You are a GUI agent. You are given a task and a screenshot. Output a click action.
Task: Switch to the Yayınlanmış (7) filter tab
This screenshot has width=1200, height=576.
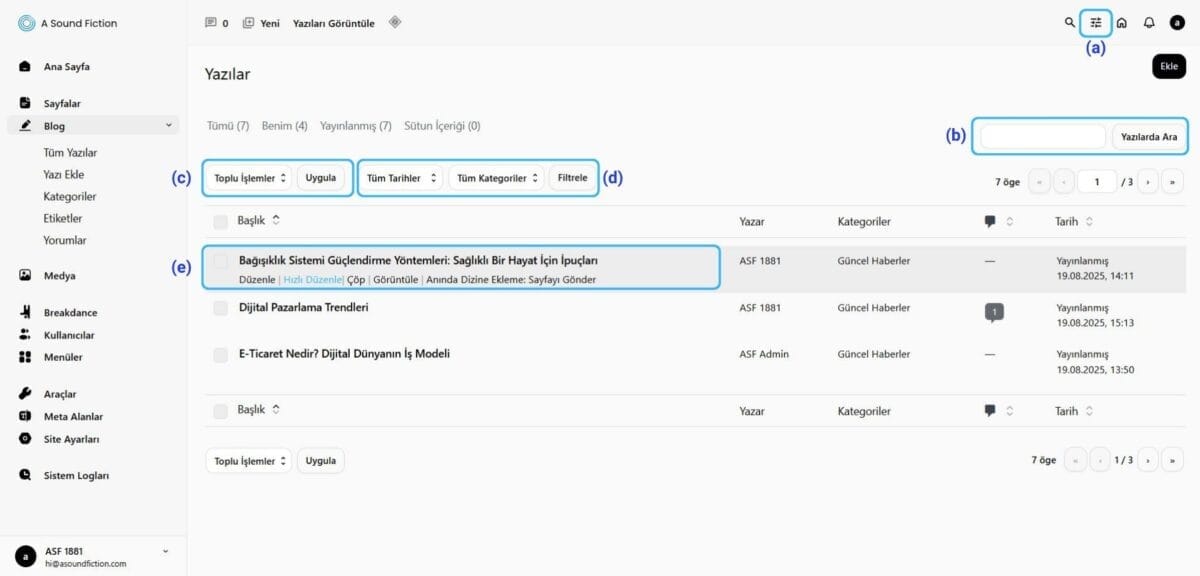click(355, 126)
